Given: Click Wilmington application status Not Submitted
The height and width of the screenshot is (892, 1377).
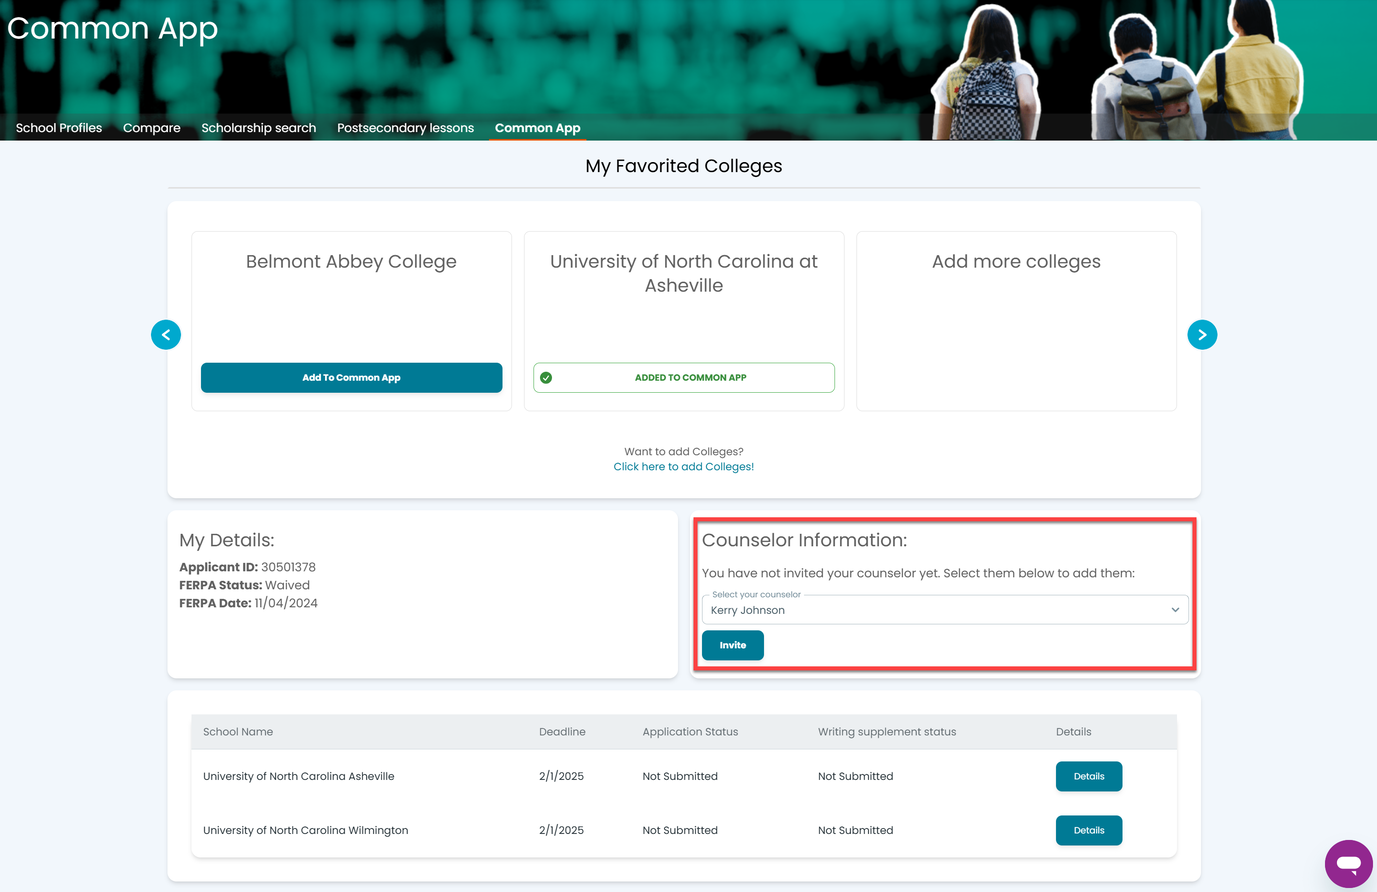Looking at the screenshot, I should tap(680, 830).
